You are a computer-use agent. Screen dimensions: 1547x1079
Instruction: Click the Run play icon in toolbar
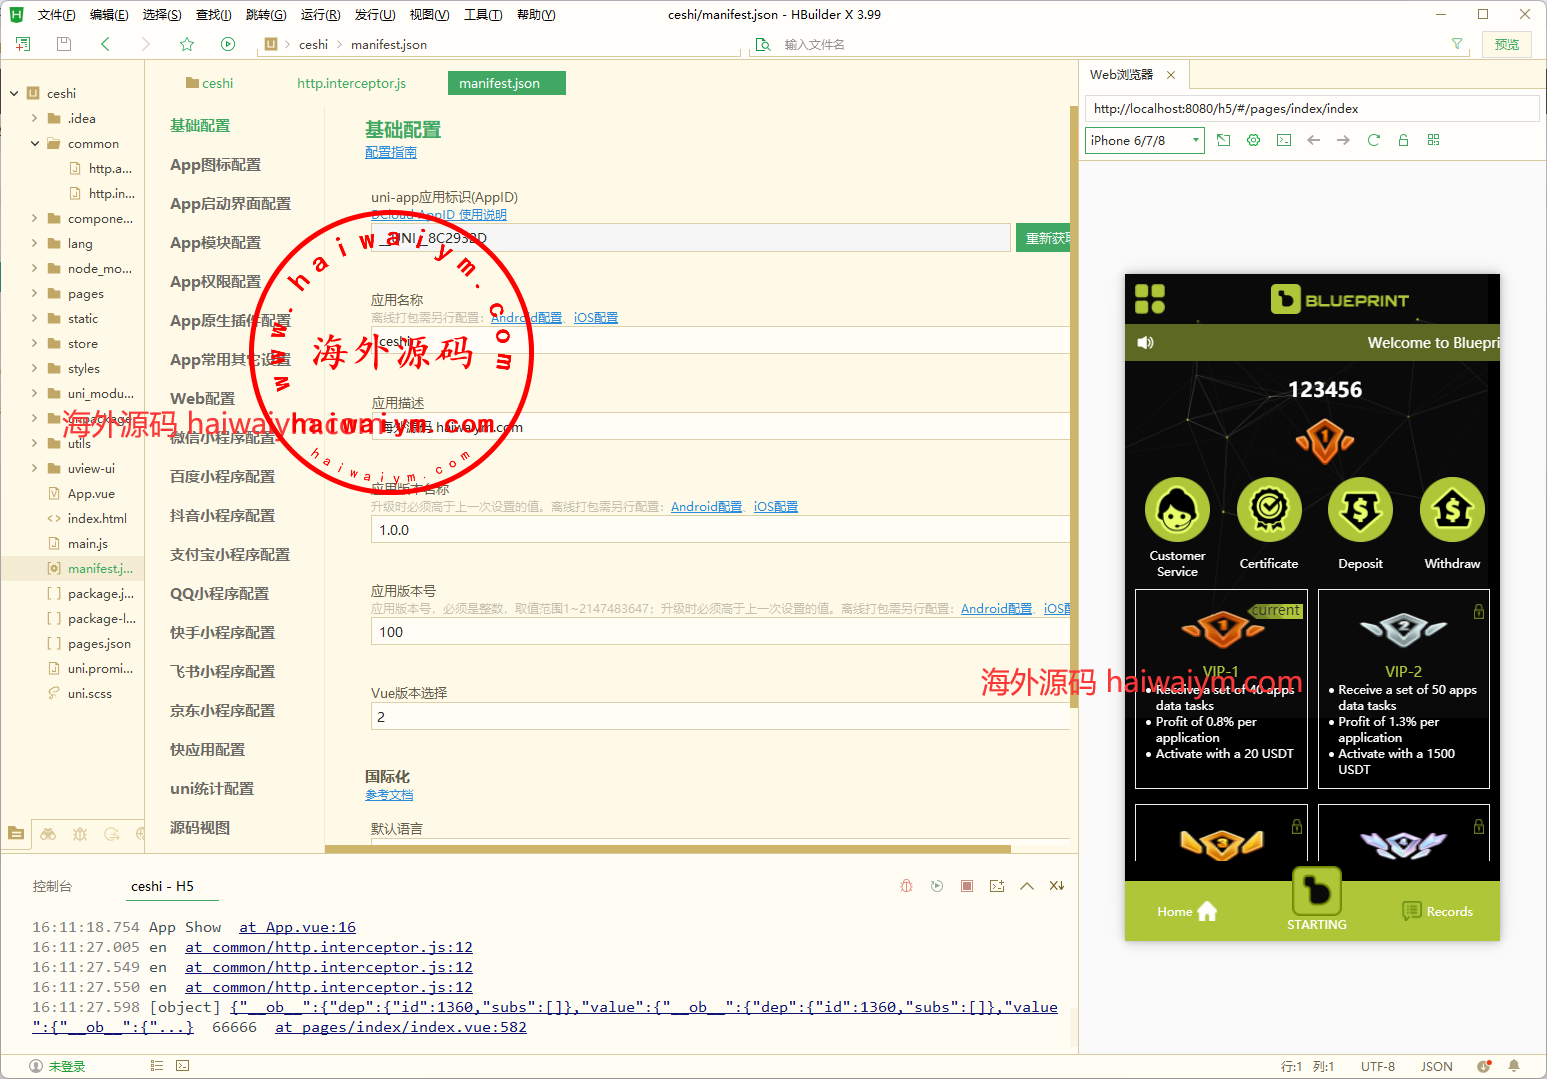pyautogui.click(x=228, y=44)
